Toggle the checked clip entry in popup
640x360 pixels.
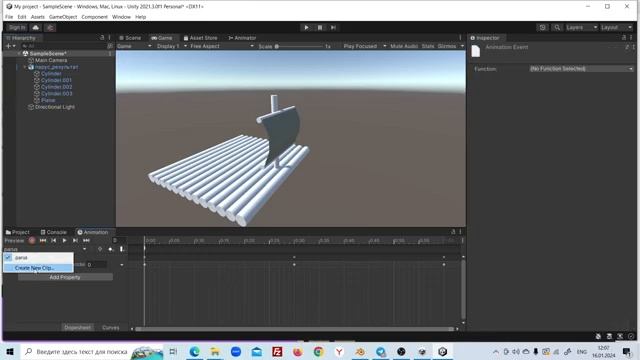click(x=38, y=258)
